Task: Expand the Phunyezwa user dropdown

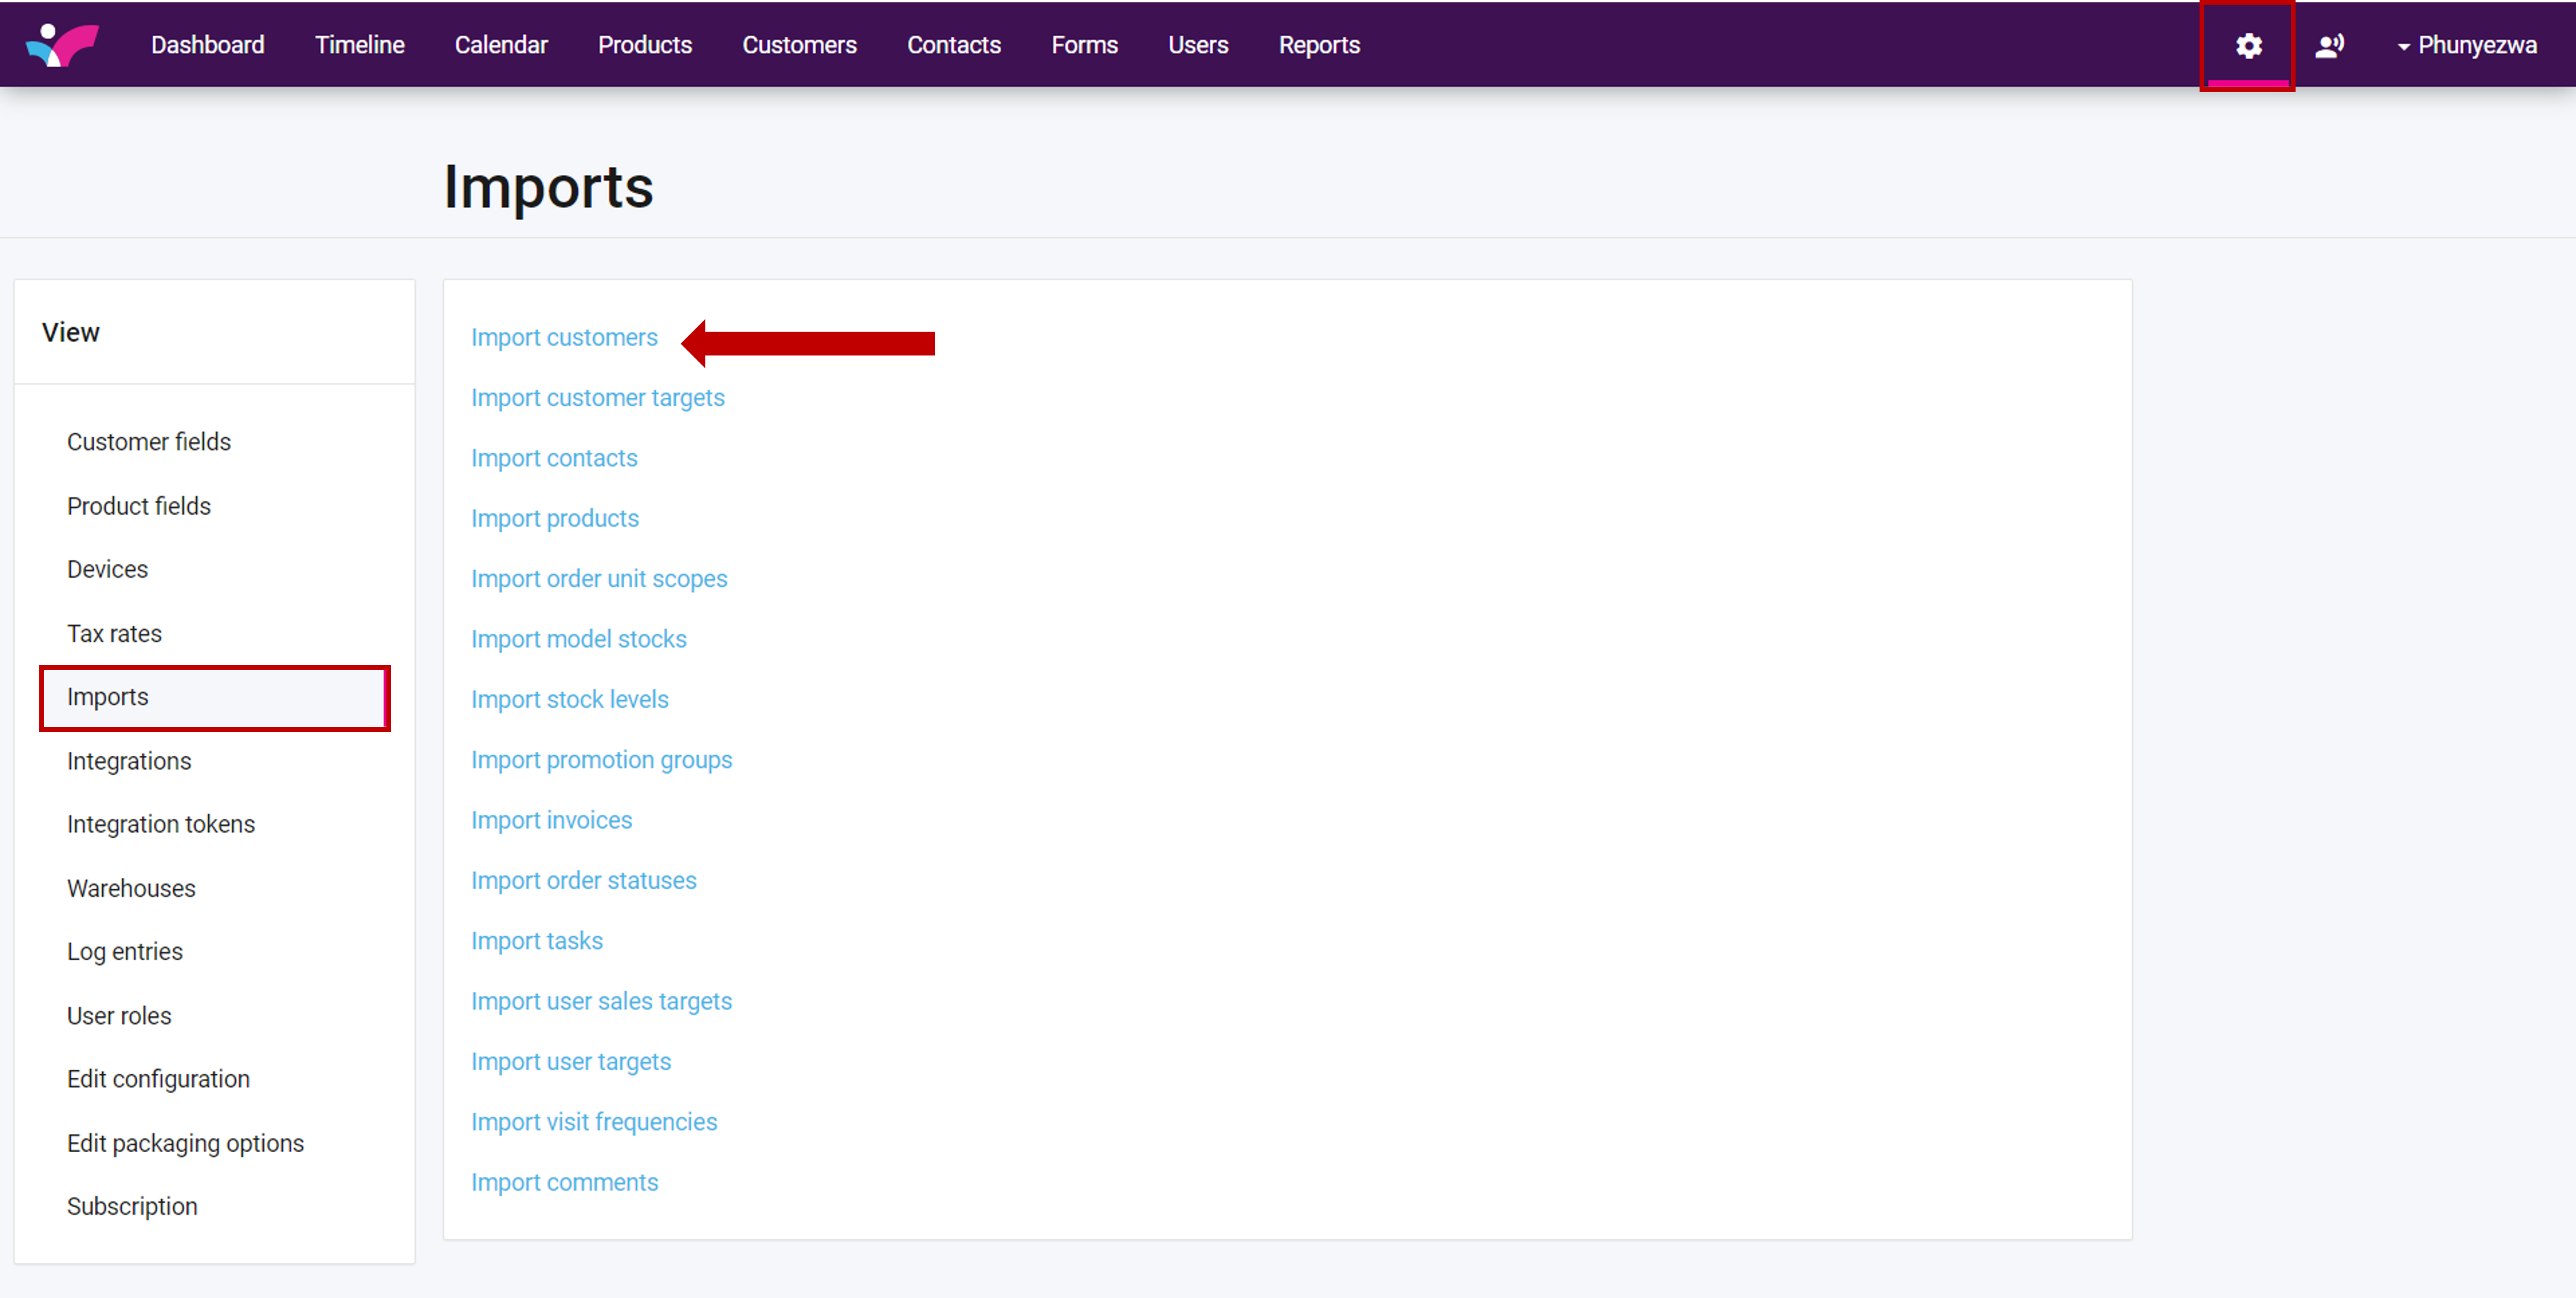Action: [2466, 46]
